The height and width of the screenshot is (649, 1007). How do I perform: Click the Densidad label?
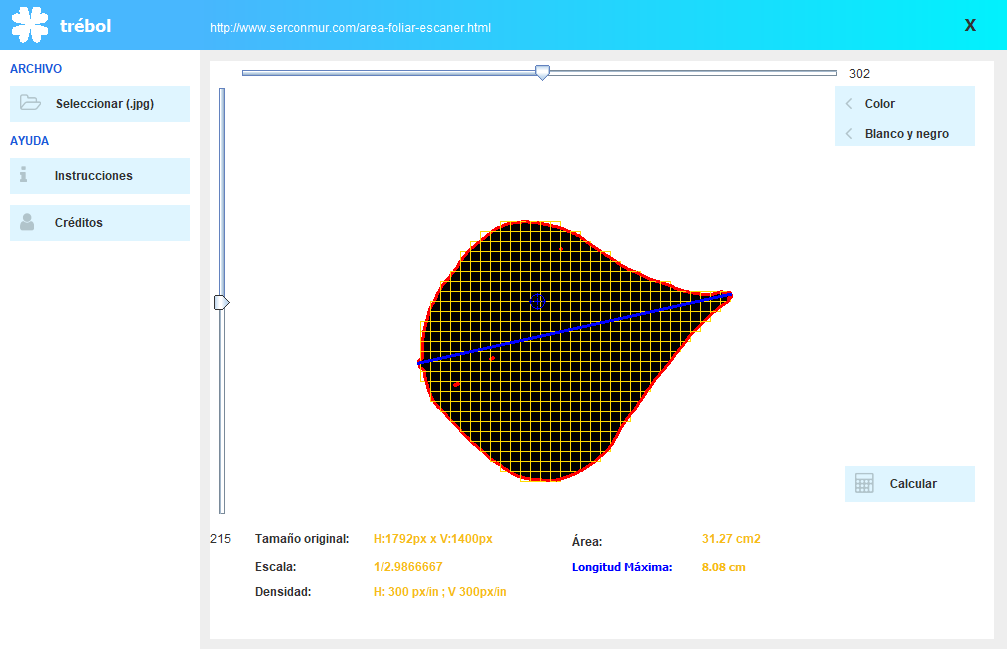(283, 592)
